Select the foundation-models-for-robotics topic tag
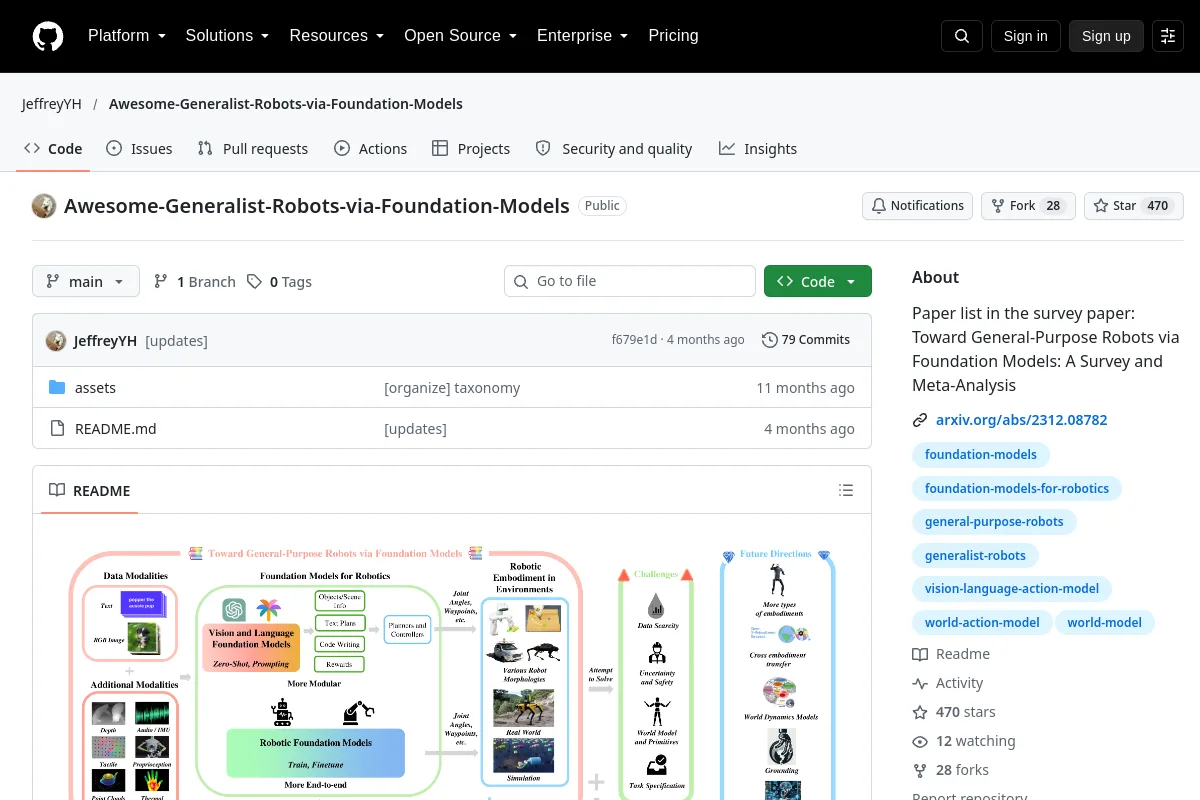Screen dimensions: 1200x800 [x=1017, y=488]
